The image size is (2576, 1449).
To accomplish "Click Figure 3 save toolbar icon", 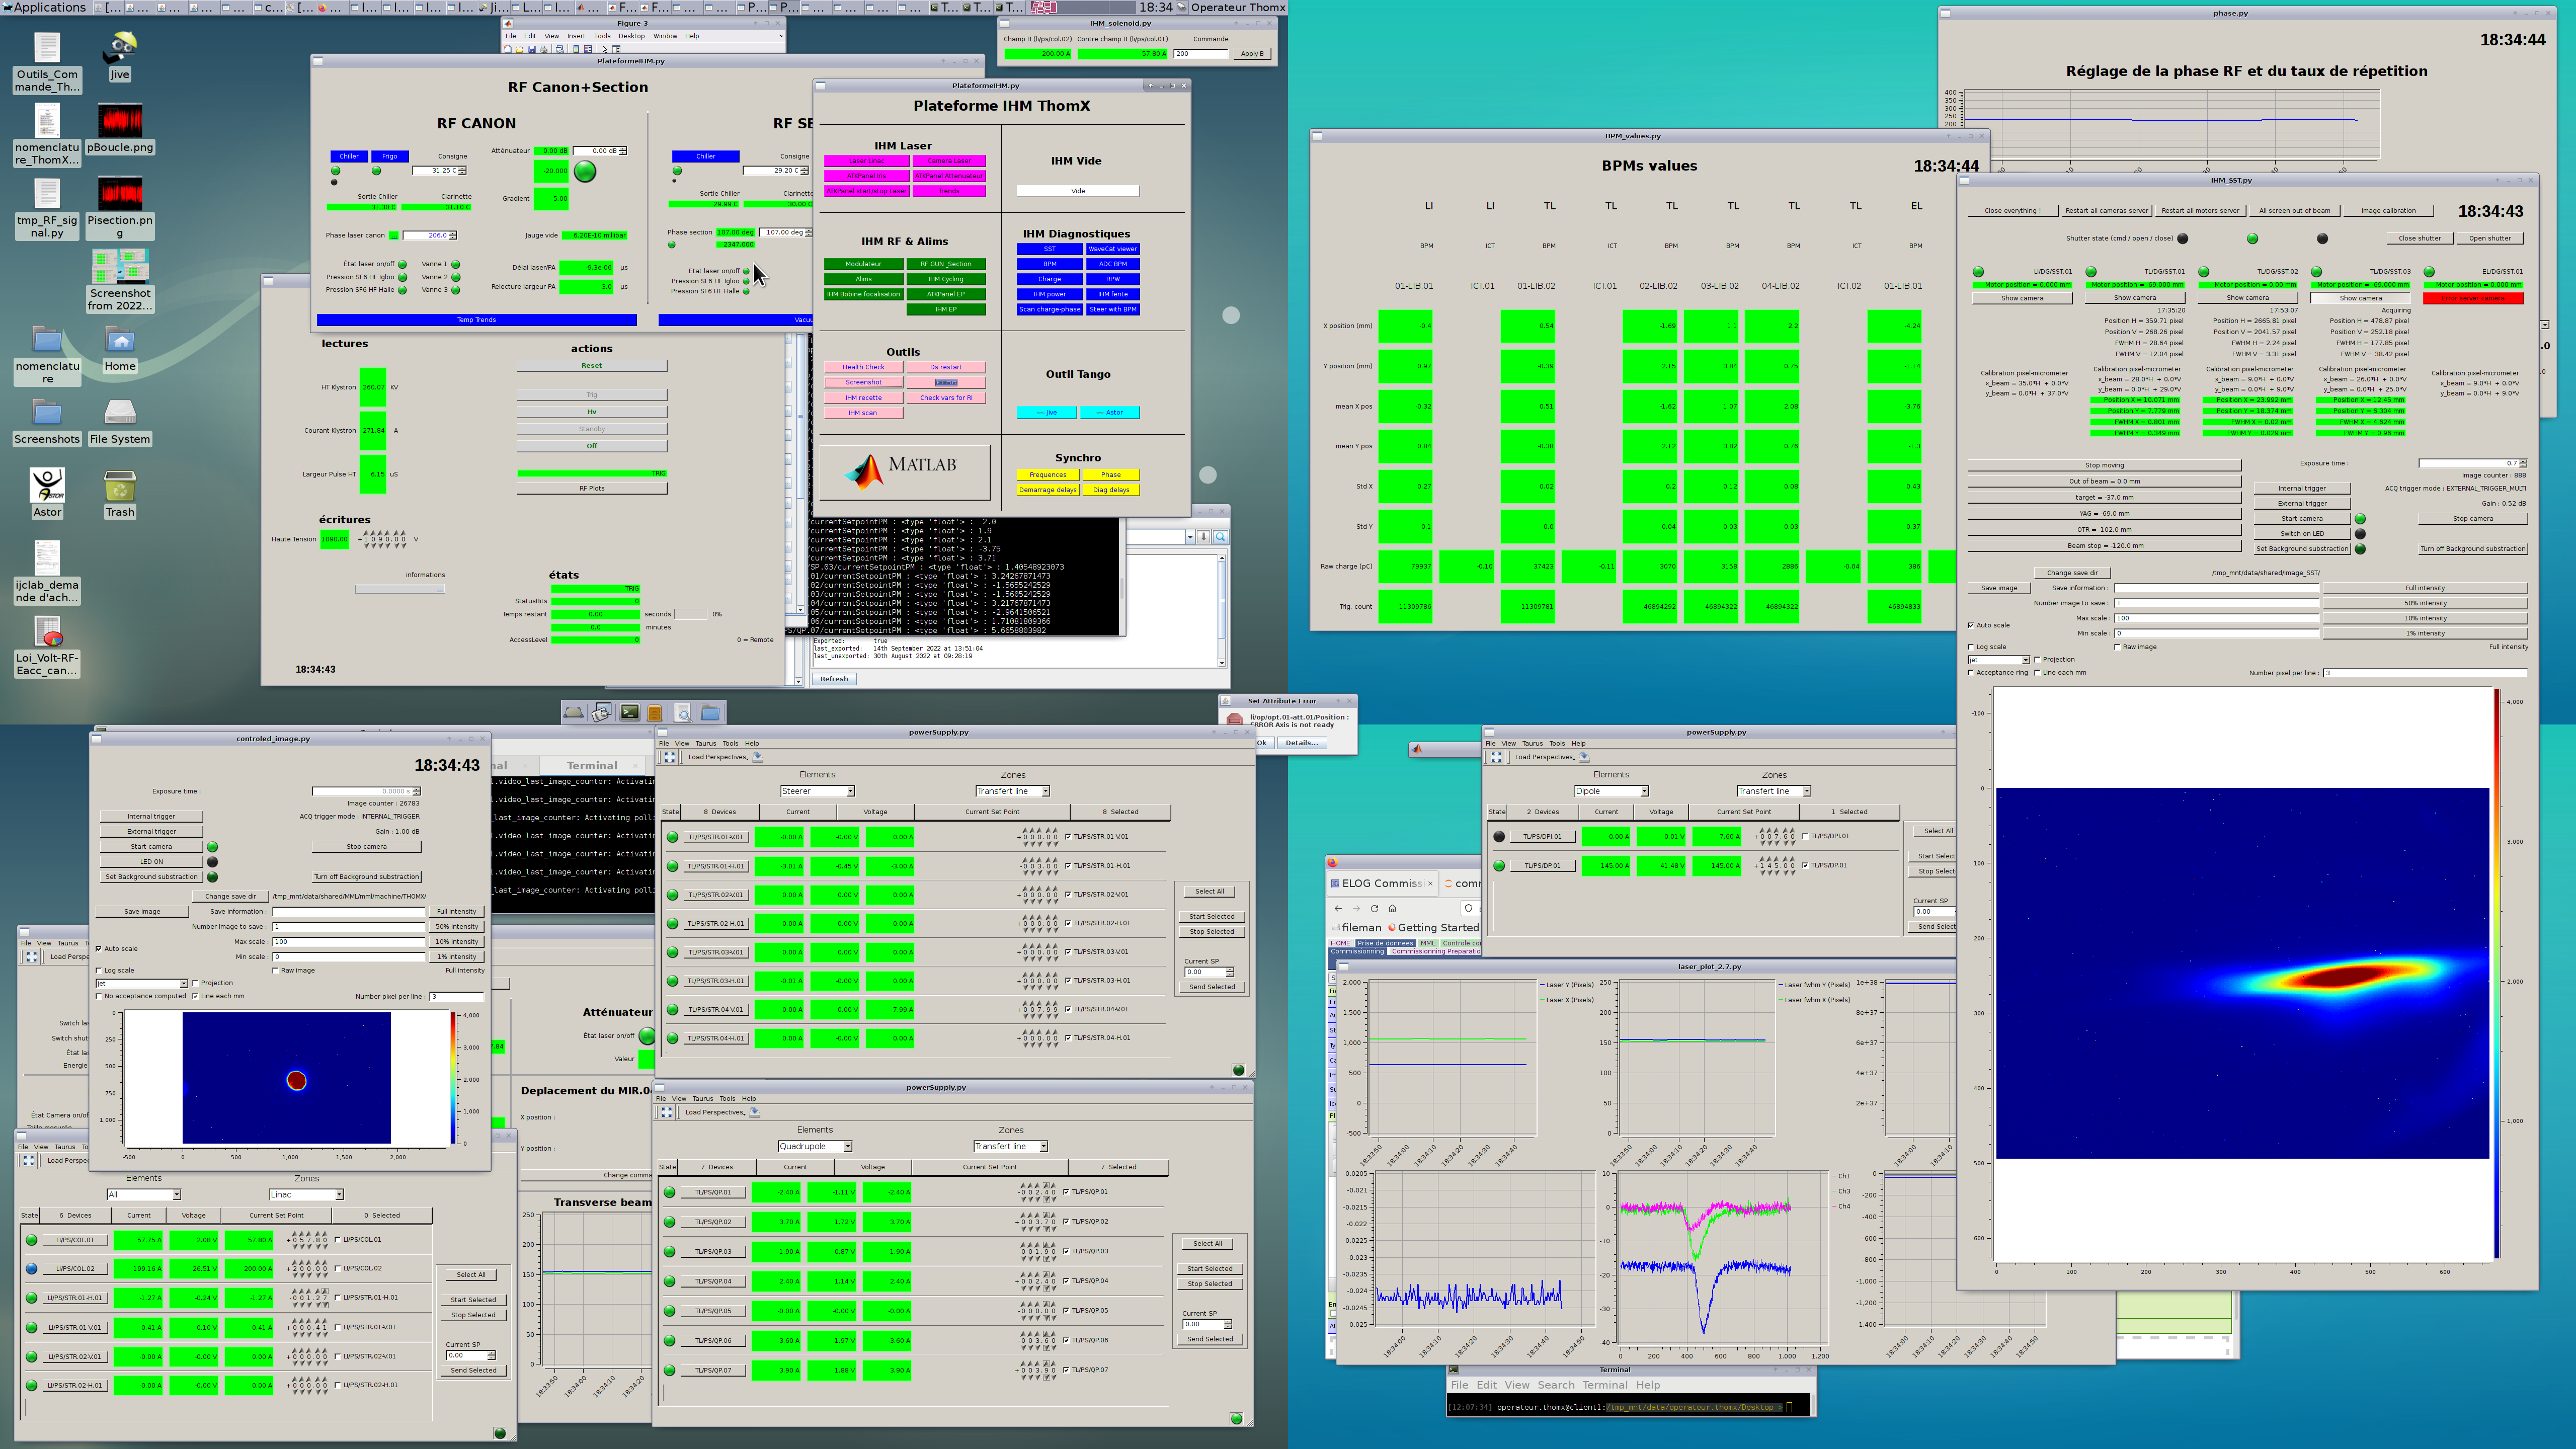I will click(532, 49).
